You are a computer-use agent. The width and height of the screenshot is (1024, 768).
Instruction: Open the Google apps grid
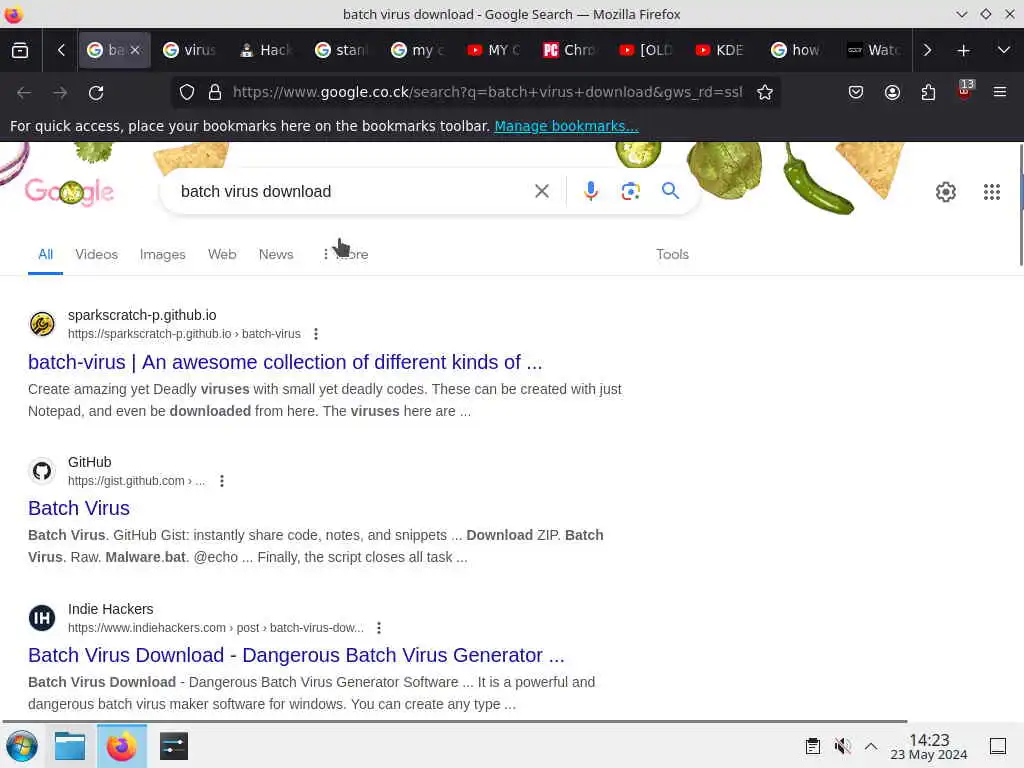[992, 192]
